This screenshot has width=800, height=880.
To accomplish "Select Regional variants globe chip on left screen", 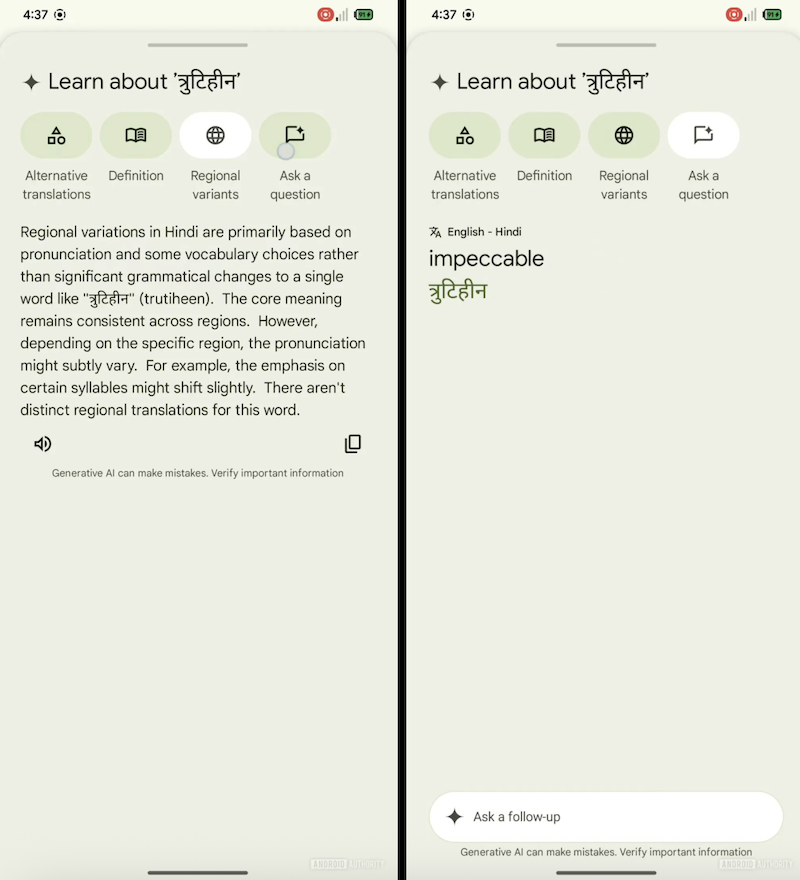I will (215, 136).
